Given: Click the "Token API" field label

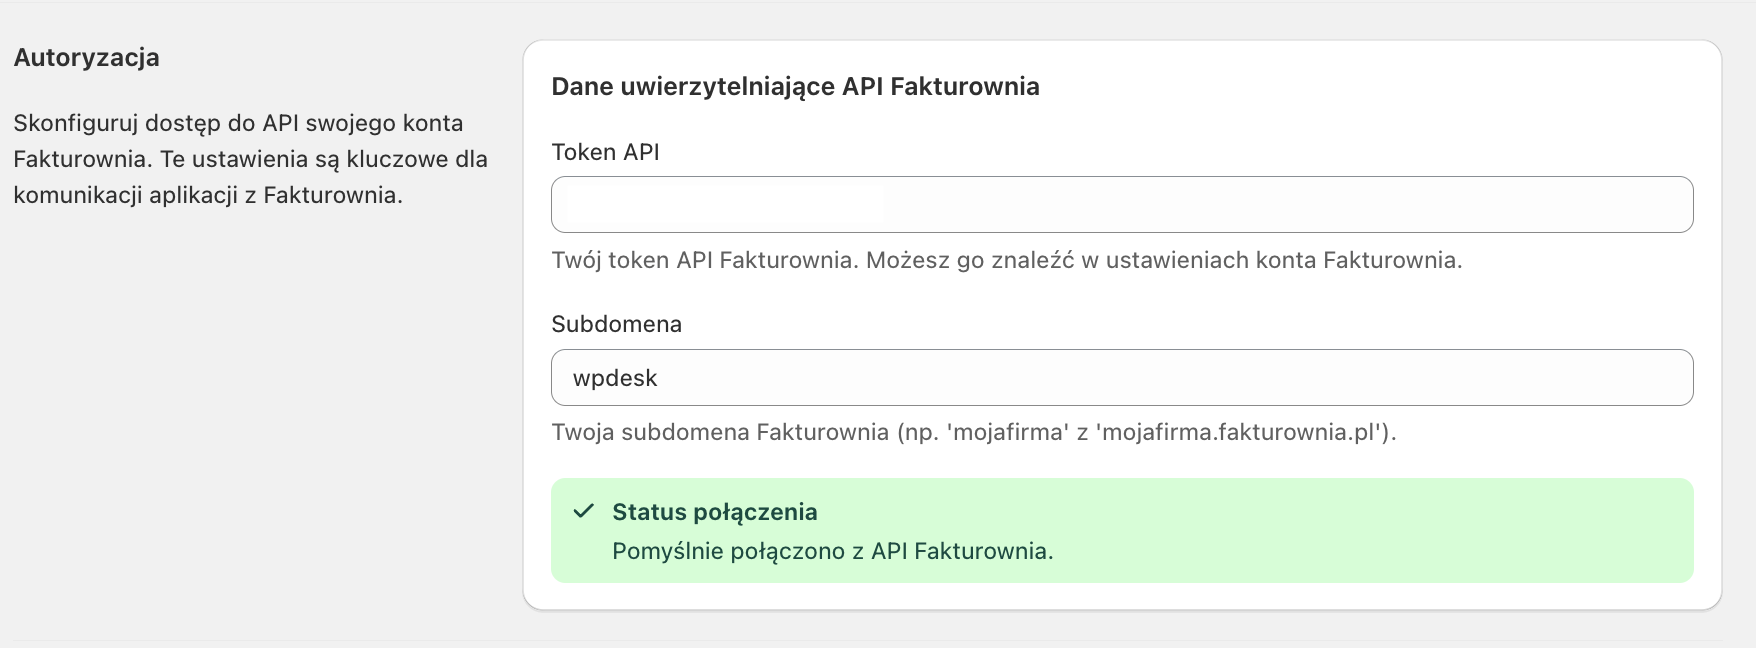Looking at the screenshot, I should 605,152.
